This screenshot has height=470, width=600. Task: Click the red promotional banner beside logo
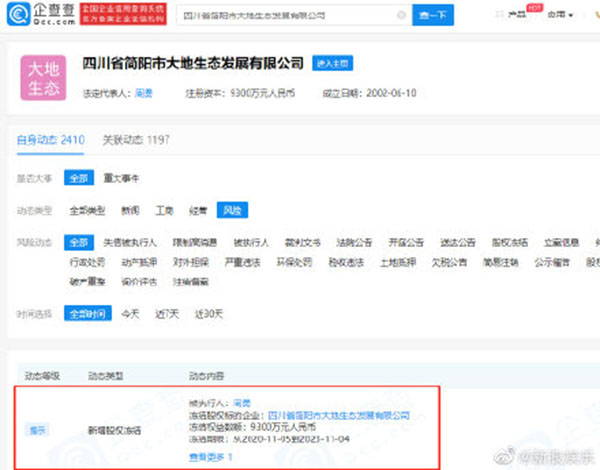pyautogui.click(x=123, y=14)
